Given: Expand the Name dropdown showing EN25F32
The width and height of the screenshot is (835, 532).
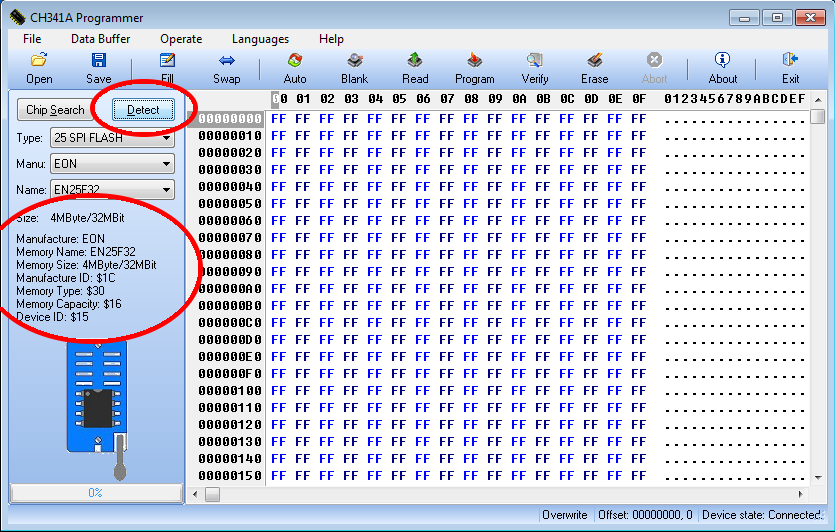Looking at the screenshot, I should [x=167, y=190].
